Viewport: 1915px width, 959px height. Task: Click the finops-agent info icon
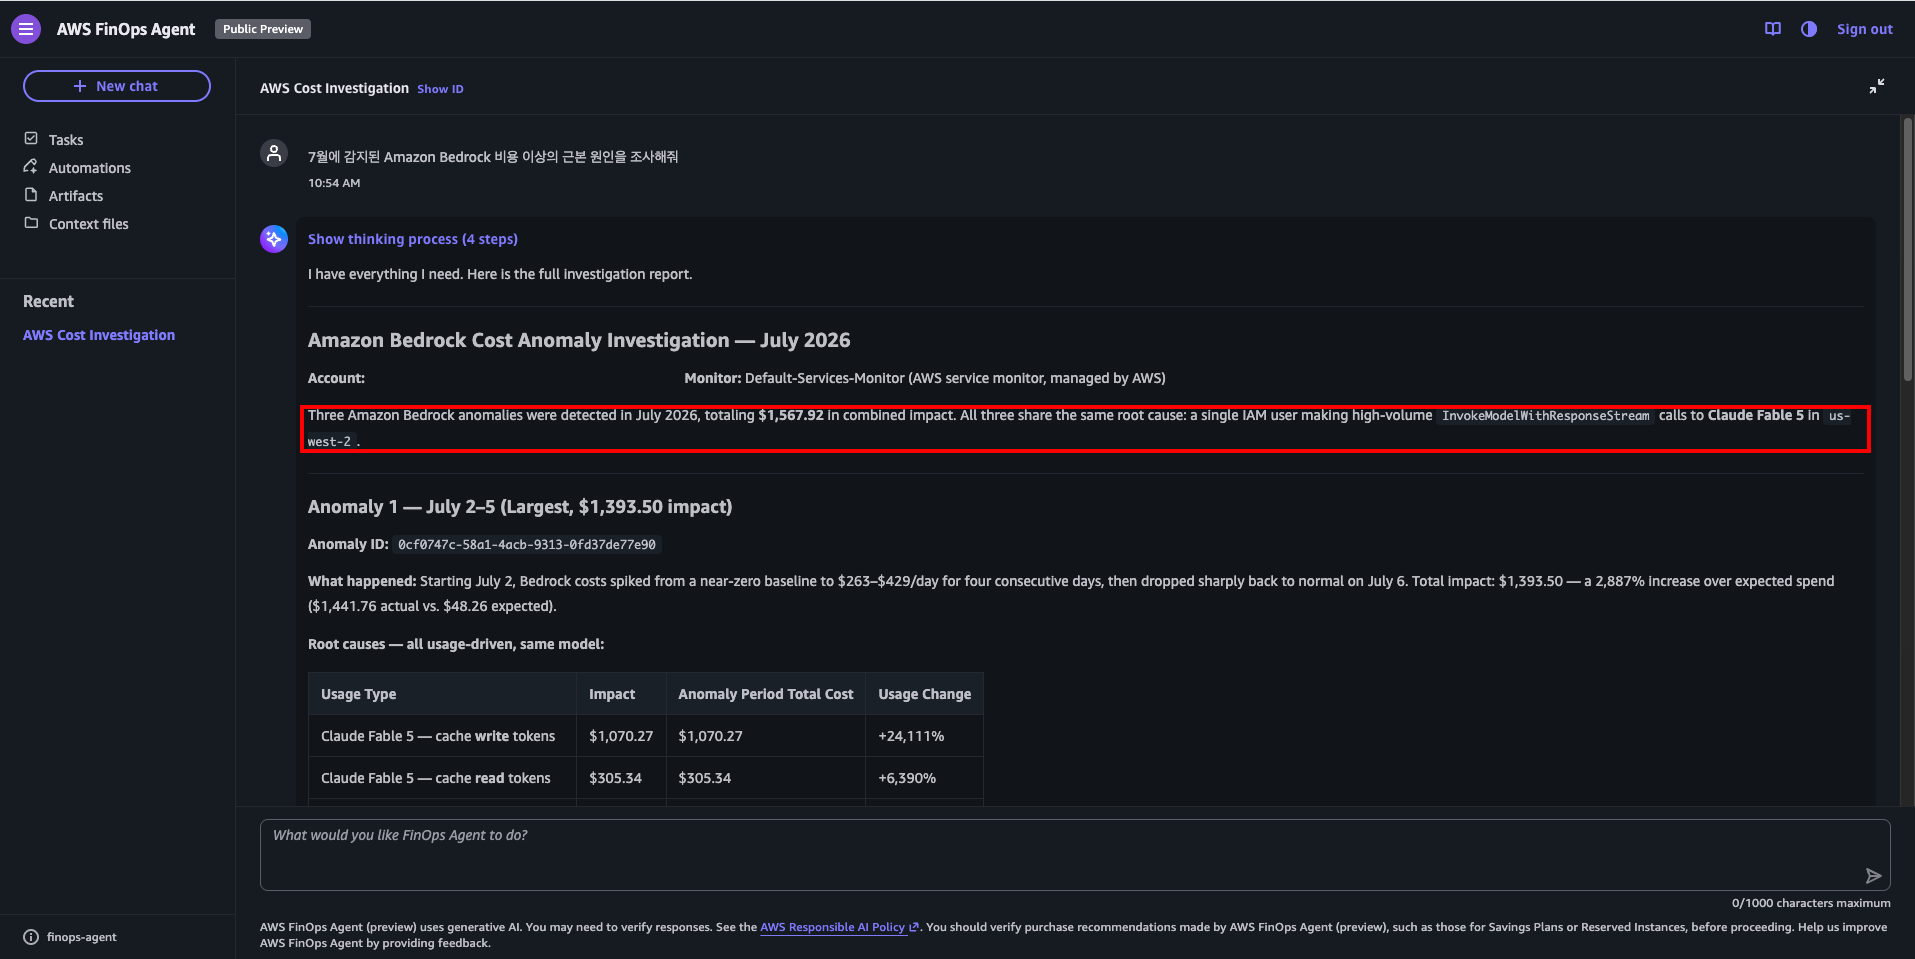[x=31, y=937]
